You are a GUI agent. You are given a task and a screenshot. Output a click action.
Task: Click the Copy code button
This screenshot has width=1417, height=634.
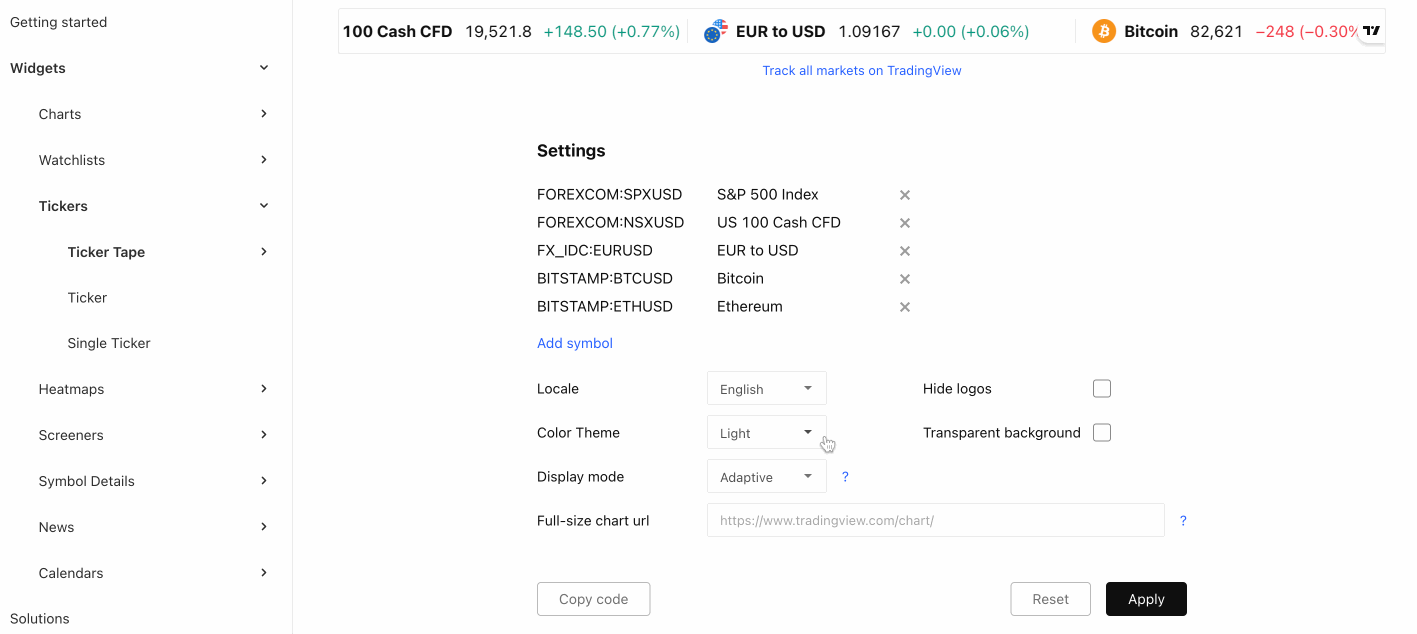coord(594,599)
